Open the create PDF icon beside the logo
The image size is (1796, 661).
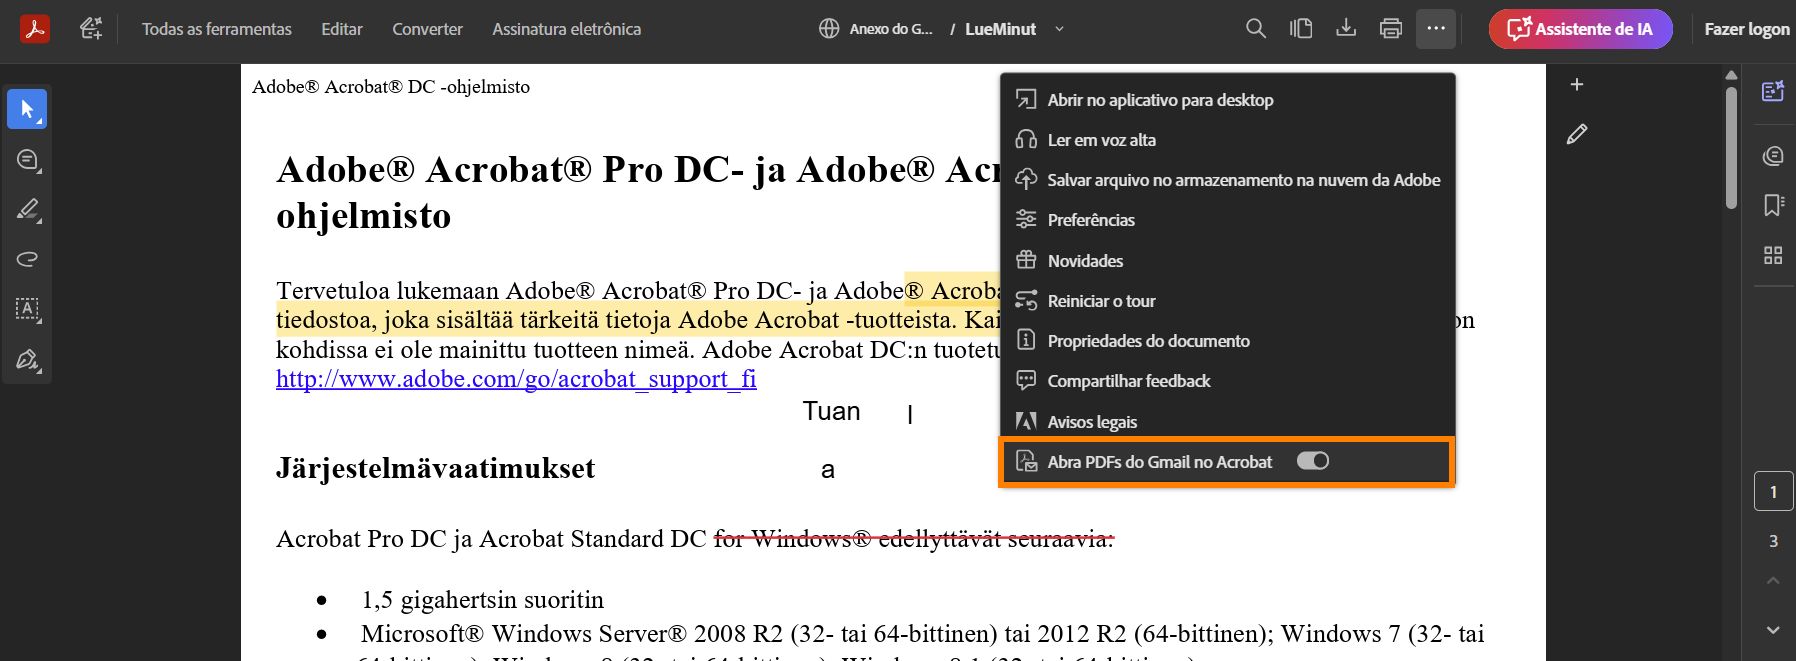(x=91, y=29)
